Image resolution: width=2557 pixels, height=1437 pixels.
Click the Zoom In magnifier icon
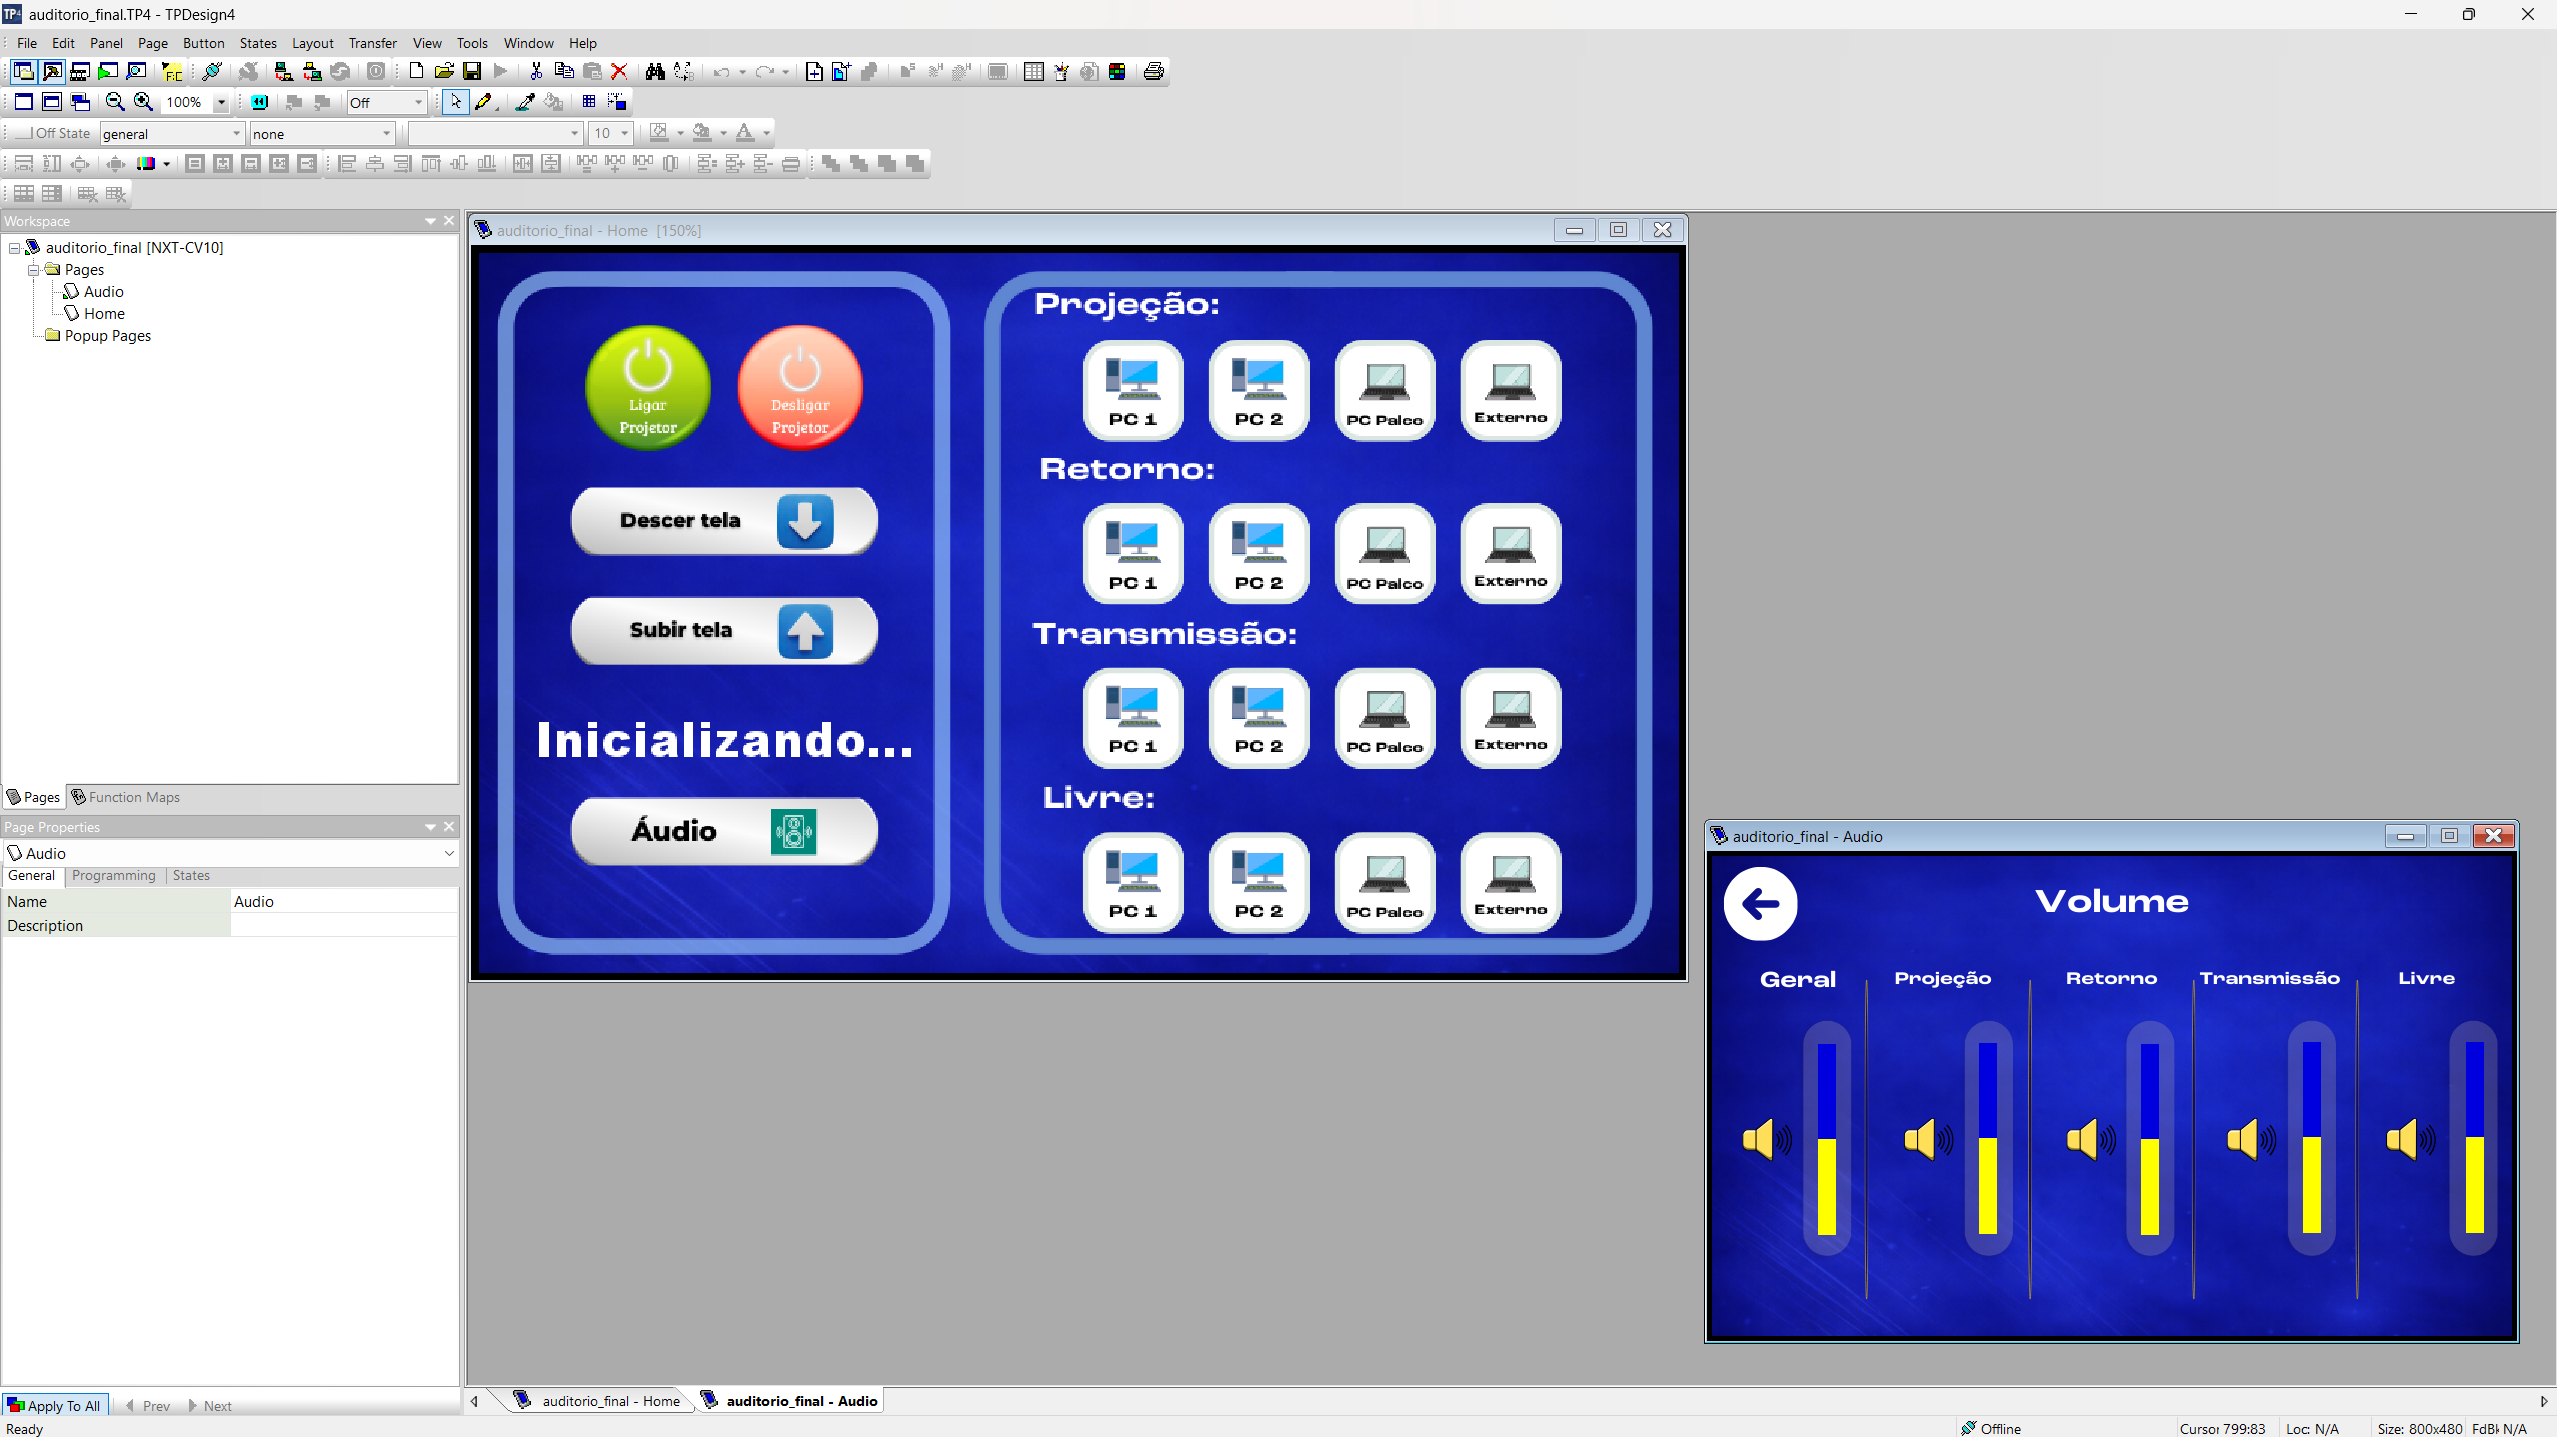pyautogui.click(x=143, y=102)
